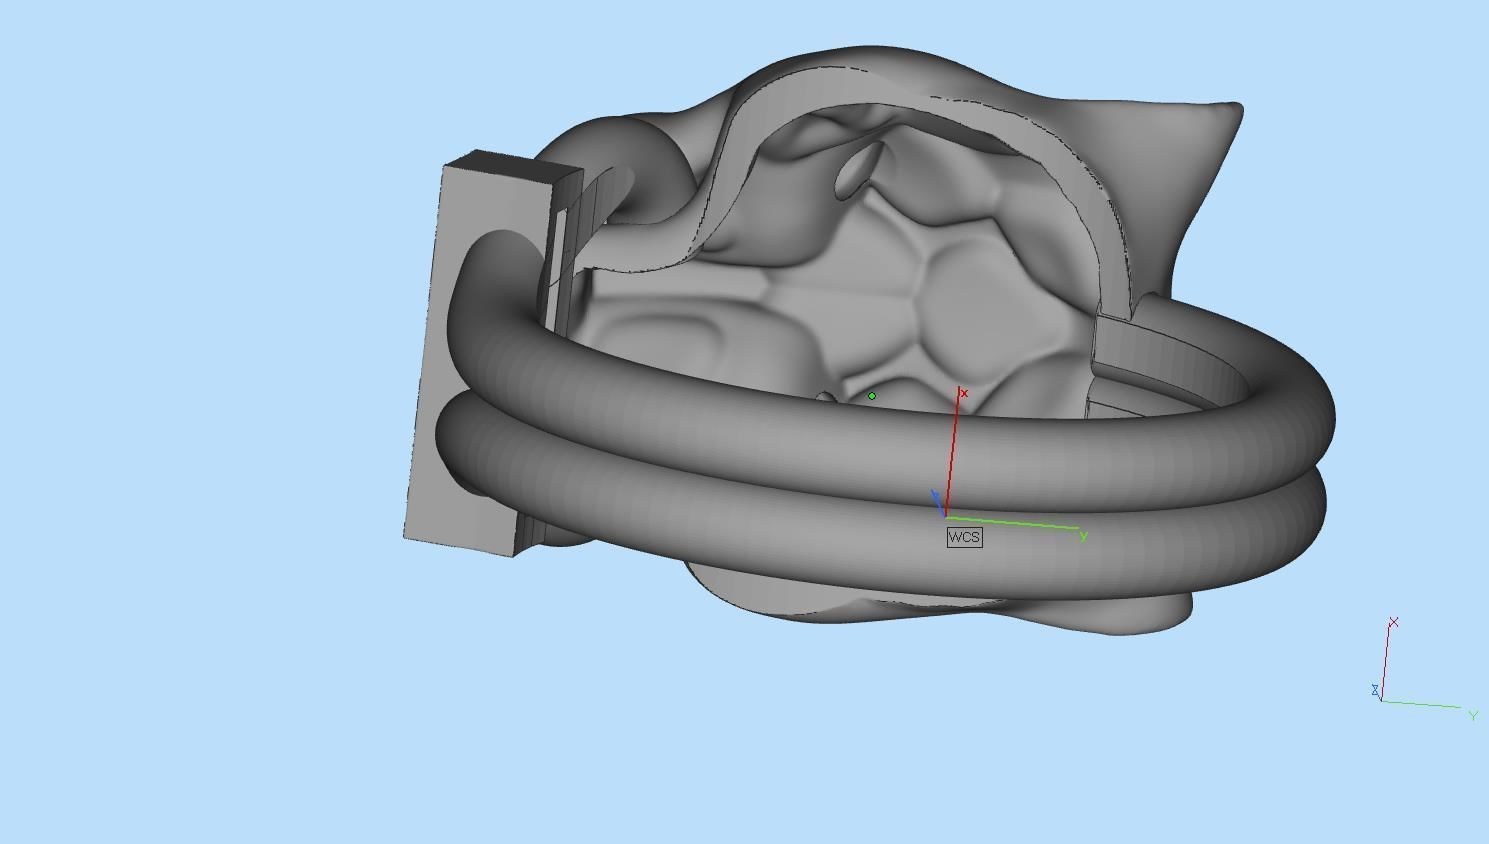Click the red x label of WCS
The width and height of the screenshot is (1489, 844).
(964, 393)
